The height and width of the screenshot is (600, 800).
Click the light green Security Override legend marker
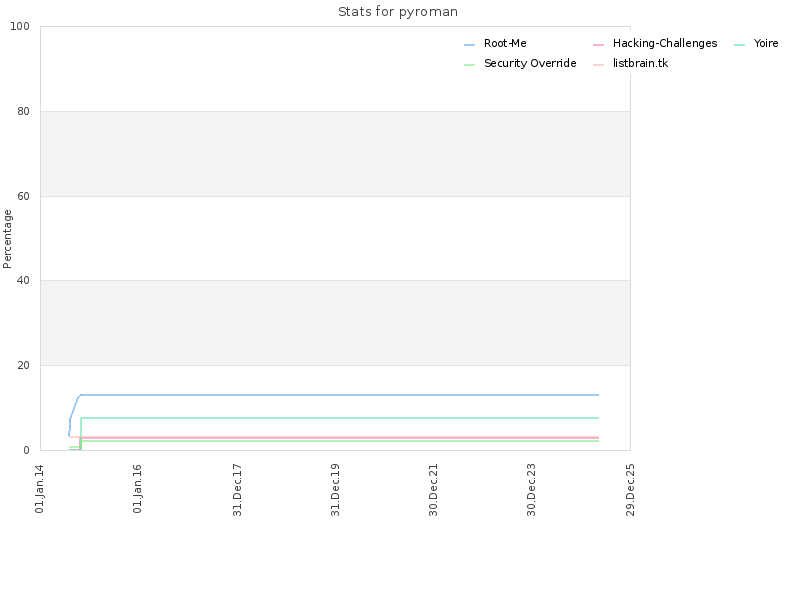click(469, 65)
